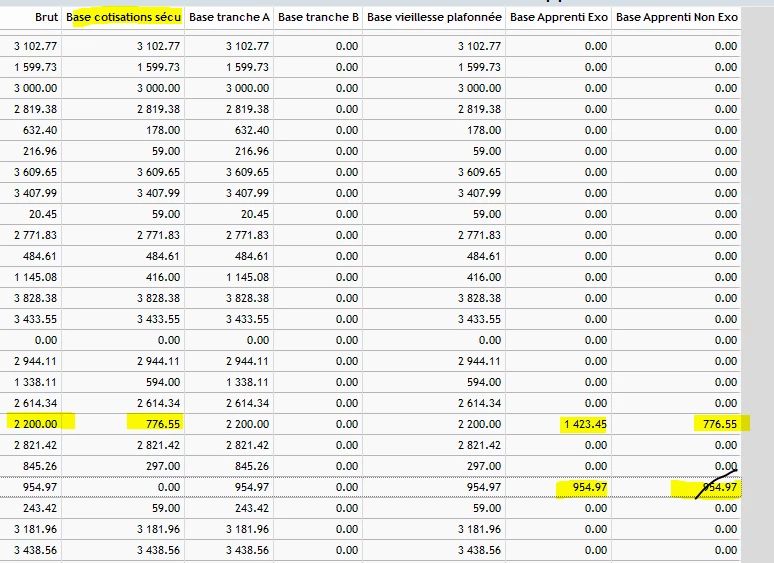Click 484.61 in the Brut column
774x563 pixels.
[x=40, y=256]
